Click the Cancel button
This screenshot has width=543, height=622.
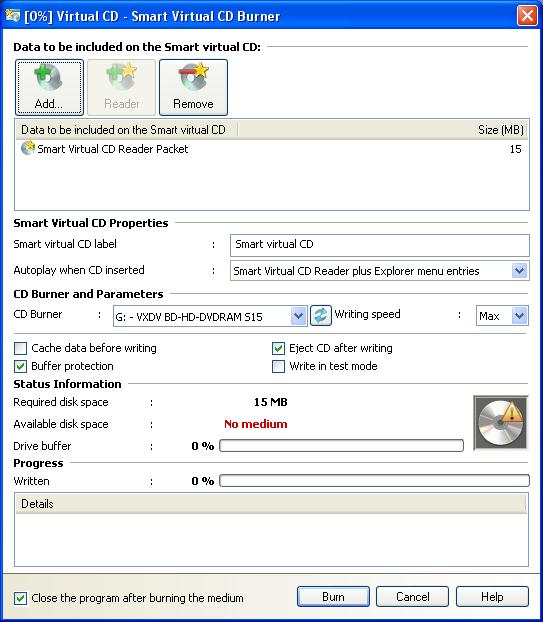pos(413,597)
